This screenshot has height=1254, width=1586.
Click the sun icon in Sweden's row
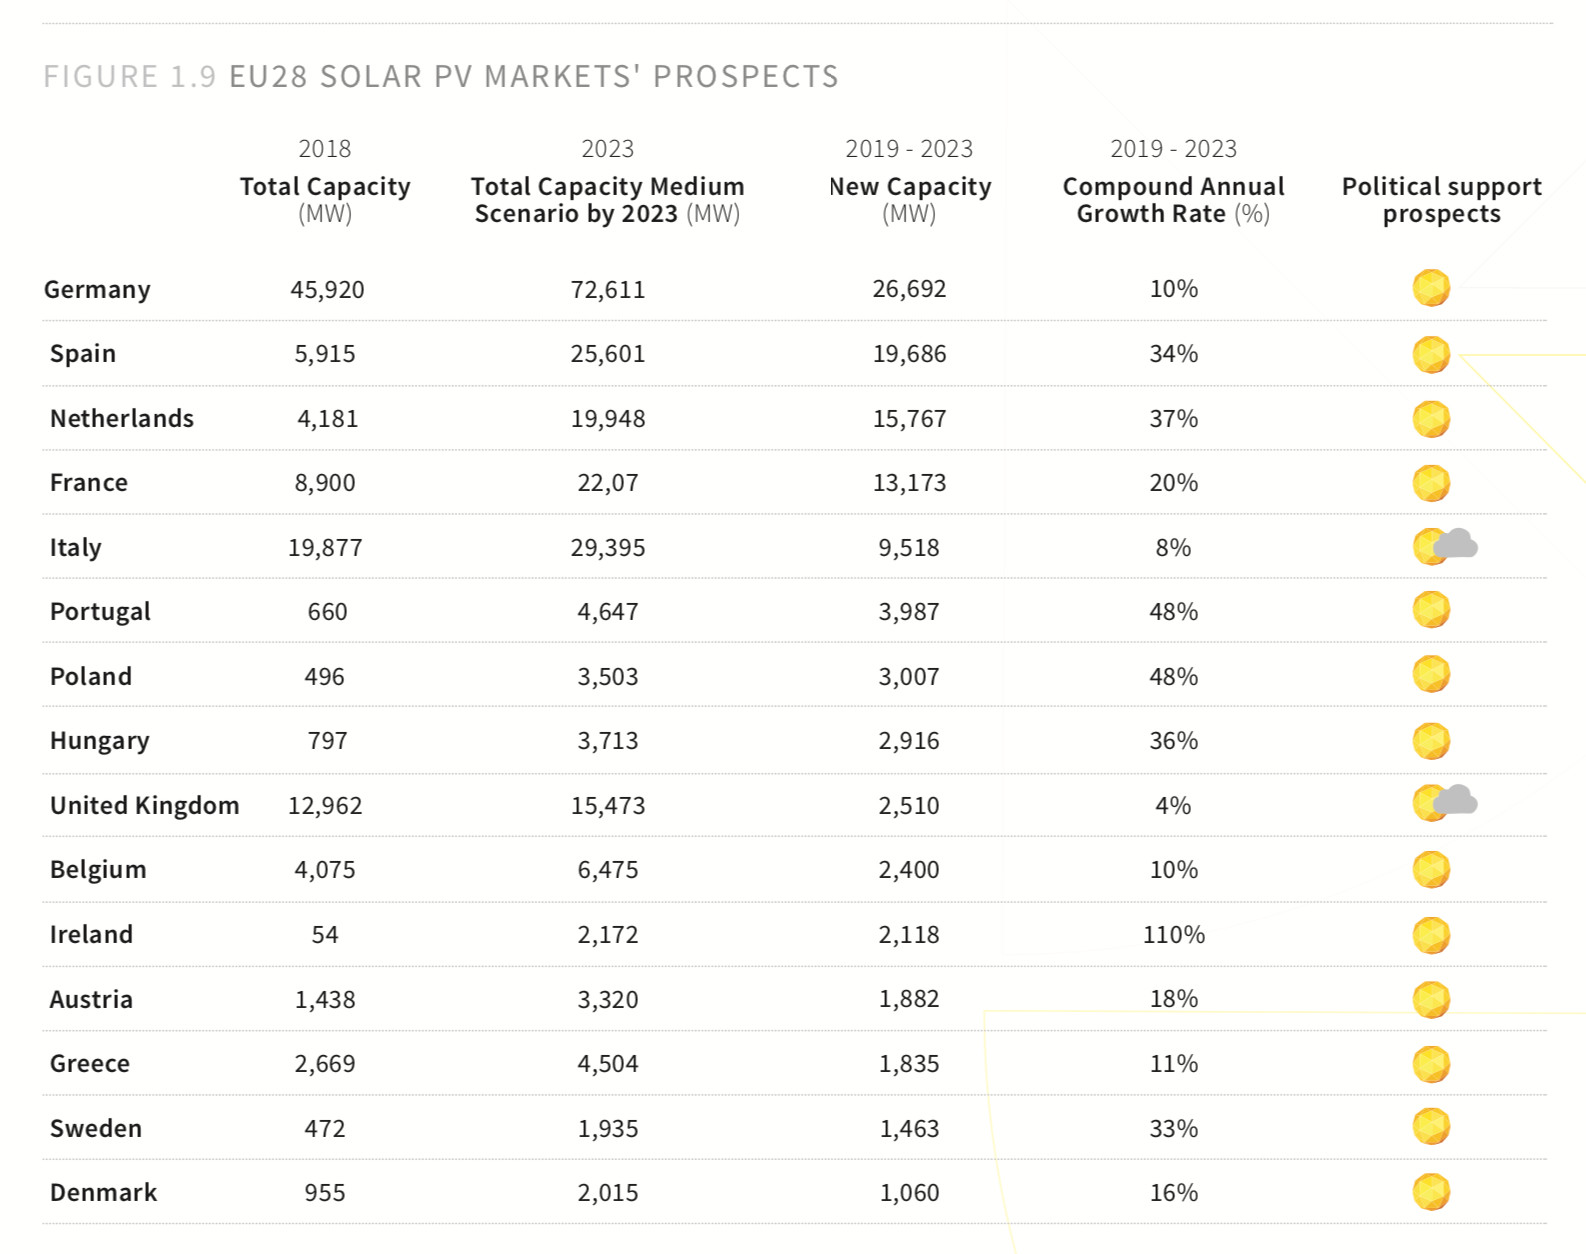pos(1431,1127)
